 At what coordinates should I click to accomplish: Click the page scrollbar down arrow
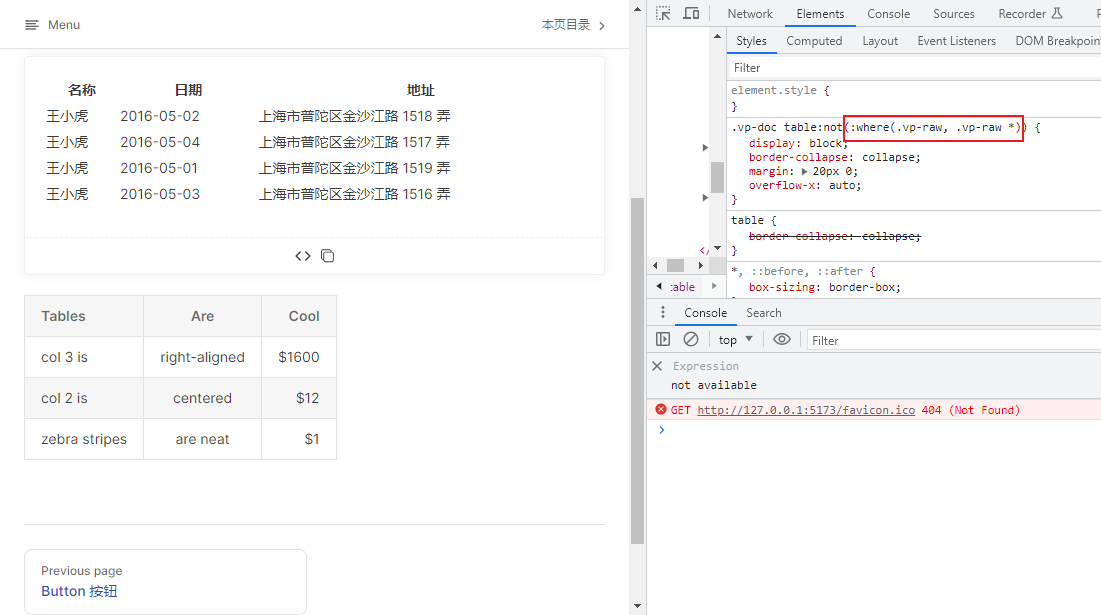pyautogui.click(x=637, y=606)
